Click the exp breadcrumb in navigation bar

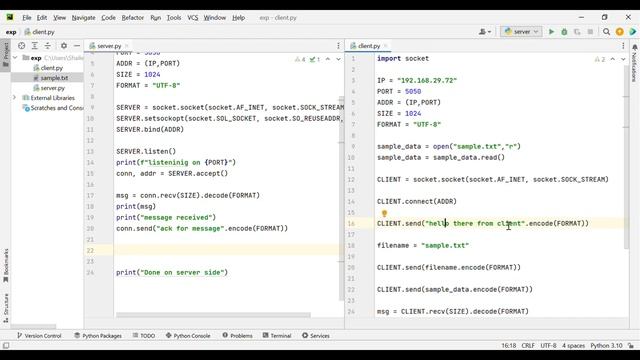[11, 32]
